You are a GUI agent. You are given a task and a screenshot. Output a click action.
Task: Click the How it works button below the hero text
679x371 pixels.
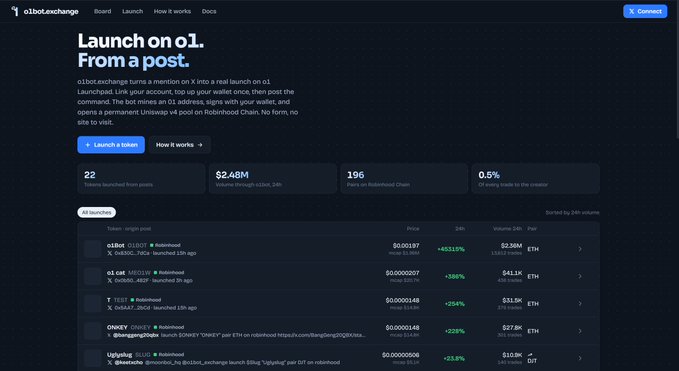(x=180, y=145)
